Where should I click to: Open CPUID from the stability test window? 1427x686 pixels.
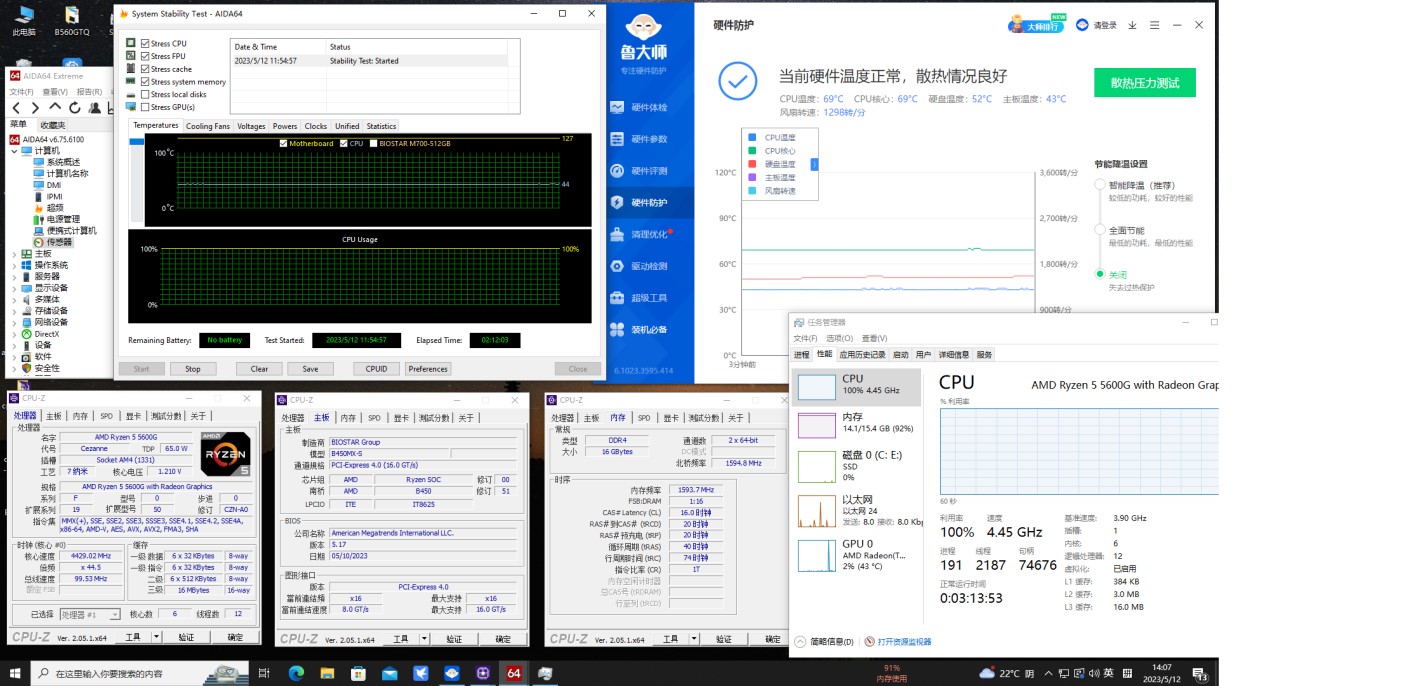click(x=376, y=369)
